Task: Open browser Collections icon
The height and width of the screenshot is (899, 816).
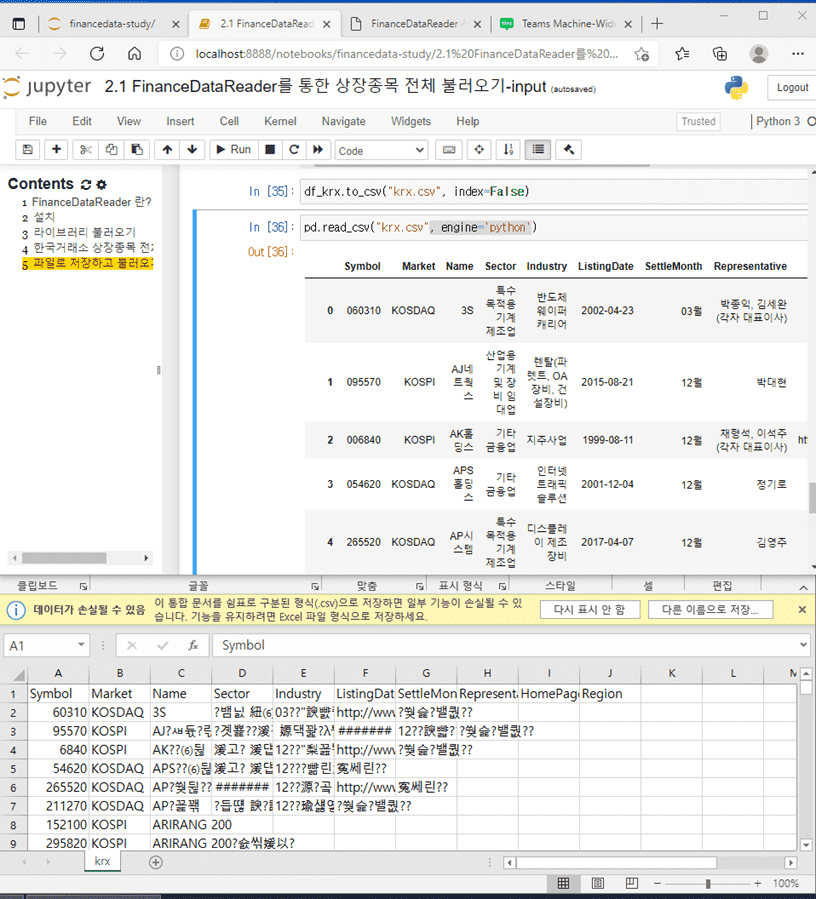Action: [x=720, y=54]
